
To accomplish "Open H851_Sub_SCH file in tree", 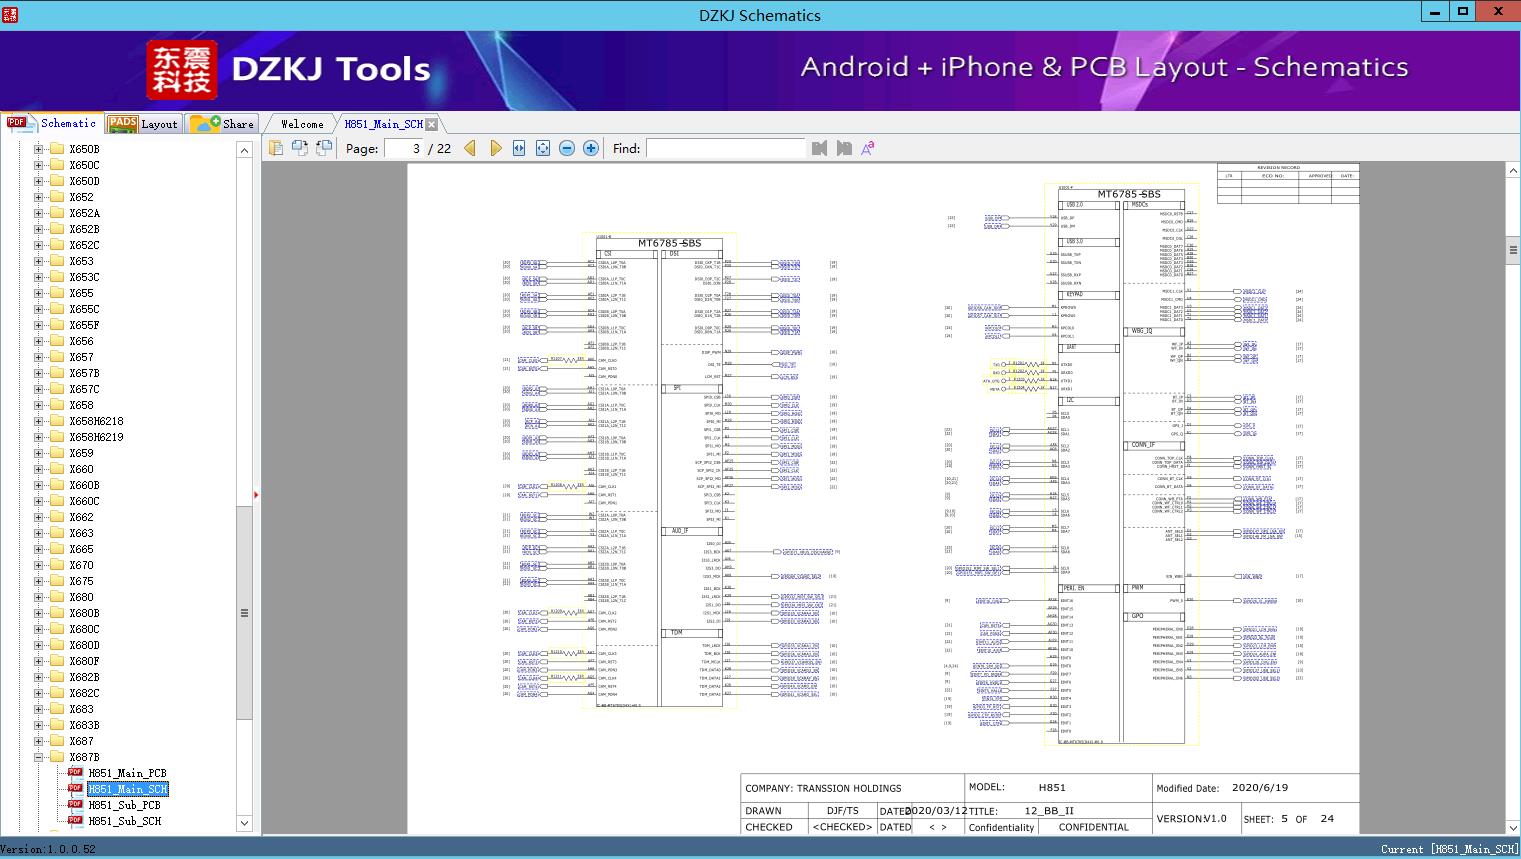I will tap(124, 821).
